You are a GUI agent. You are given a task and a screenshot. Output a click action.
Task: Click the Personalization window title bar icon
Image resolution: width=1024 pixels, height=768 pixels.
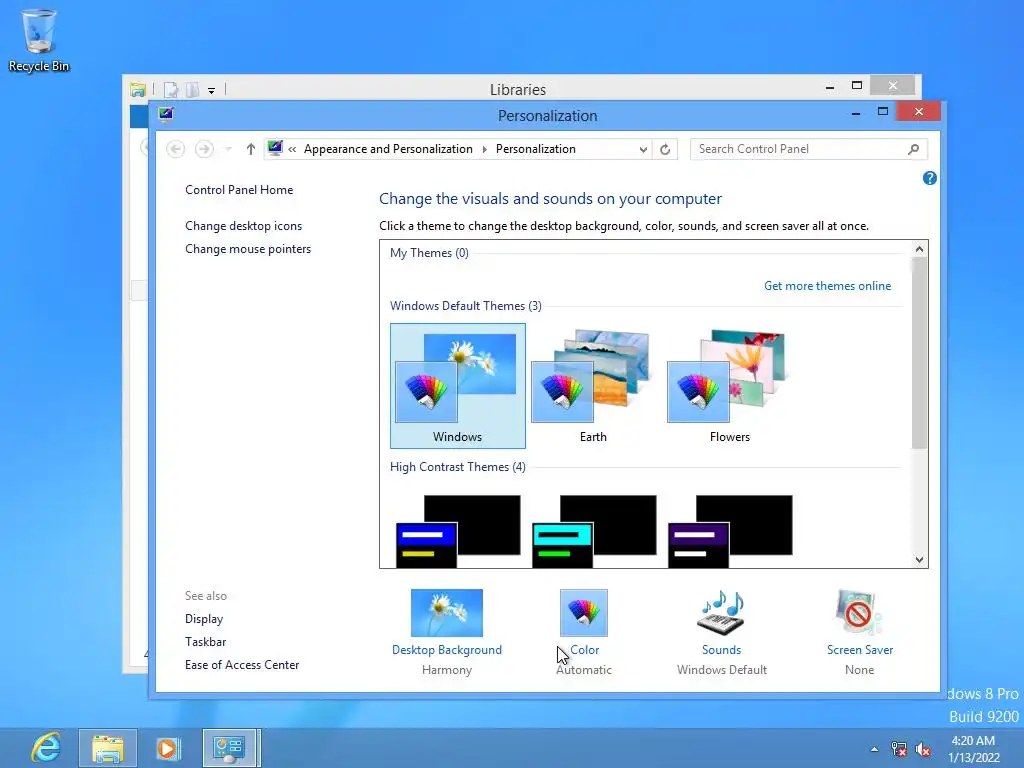pyautogui.click(x=166, y=114)
